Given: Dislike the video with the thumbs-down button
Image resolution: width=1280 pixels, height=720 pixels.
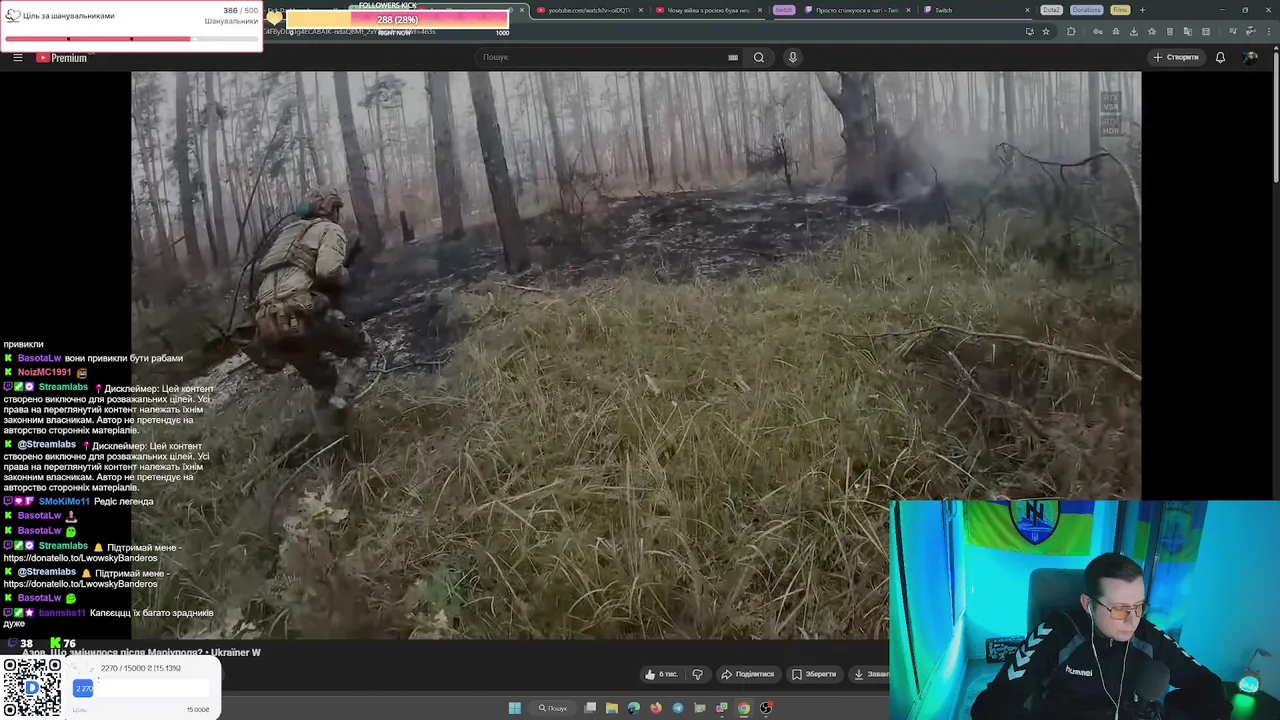Looking at the screenshot, I should click(x=697, y=674).
